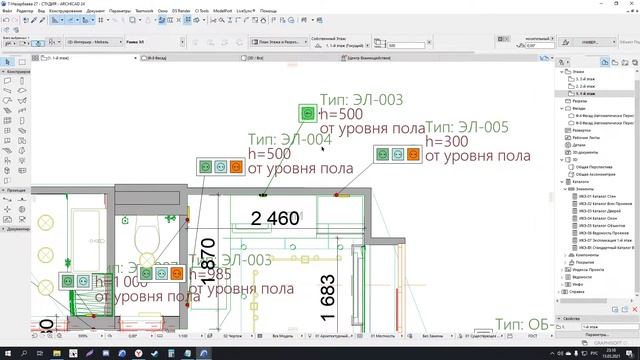Select the Marquee tool in toolbox

(22, 62)
